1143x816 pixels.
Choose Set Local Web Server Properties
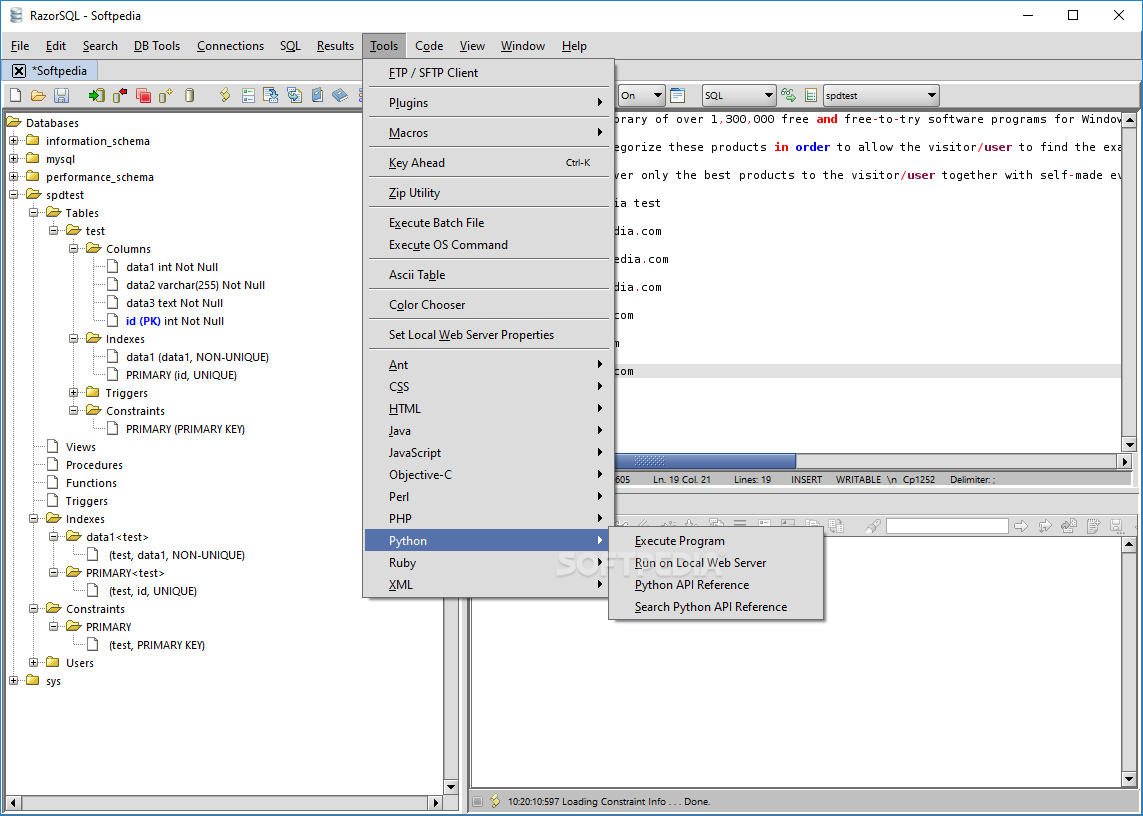pyautogui.click(x=488, y=335)
